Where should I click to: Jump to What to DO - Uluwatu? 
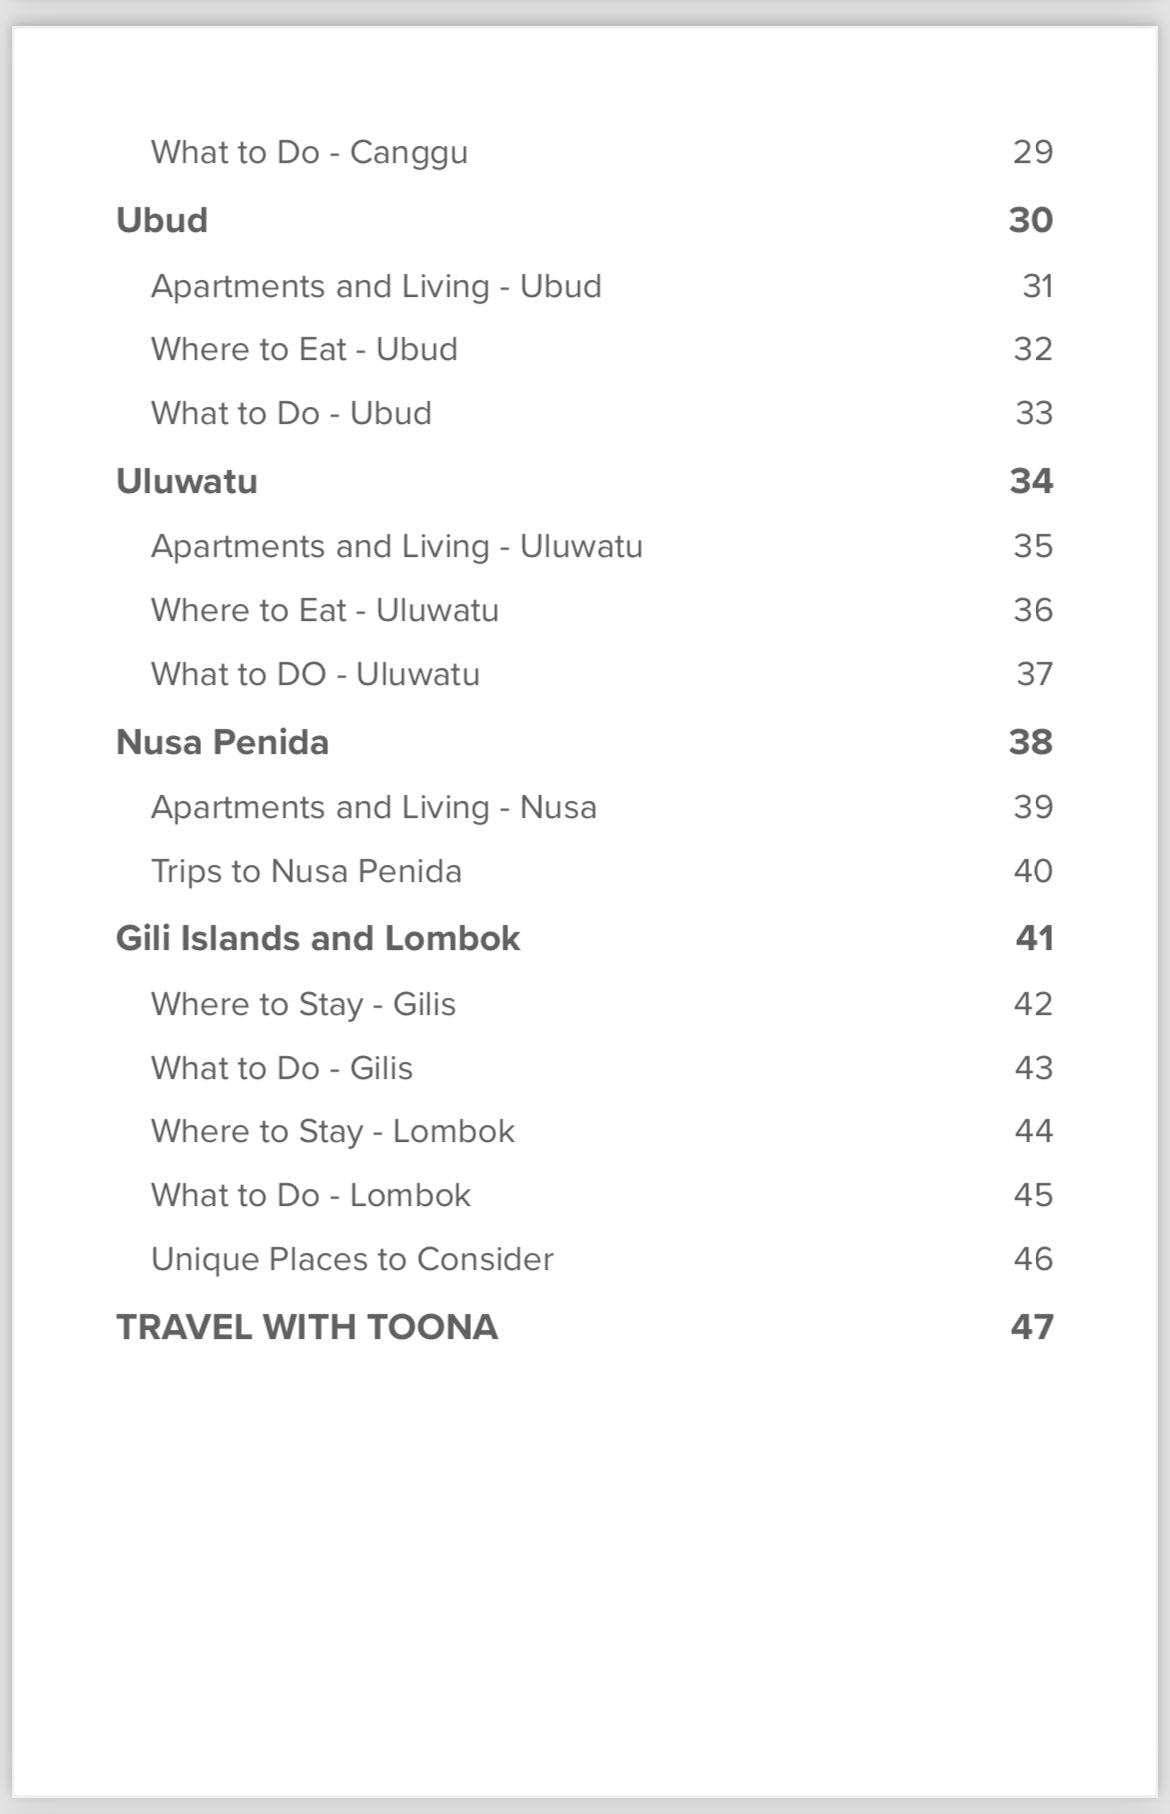[315, 674]
